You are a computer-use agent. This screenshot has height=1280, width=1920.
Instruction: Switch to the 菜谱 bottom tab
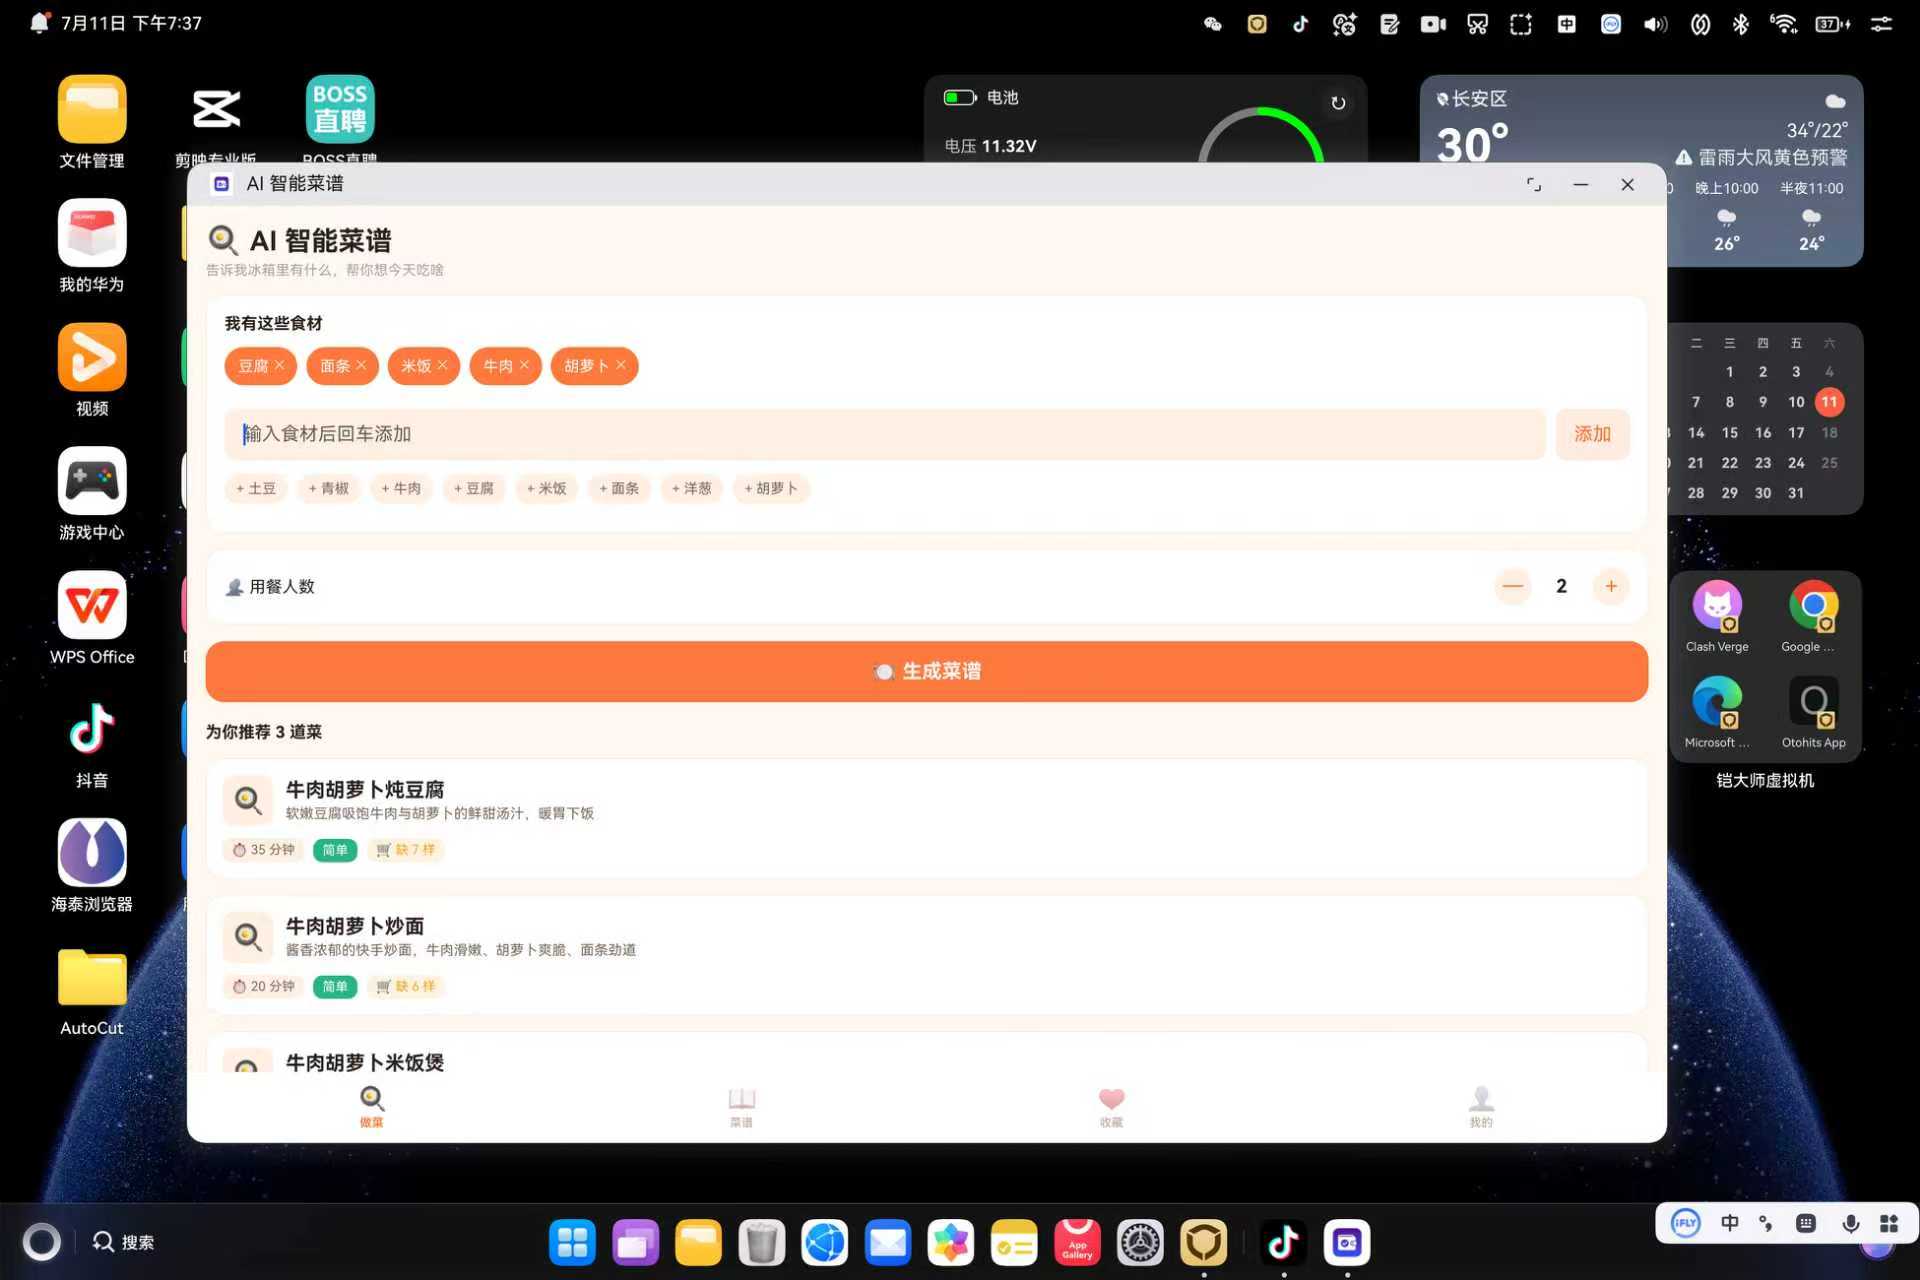tap(742, 1107)
